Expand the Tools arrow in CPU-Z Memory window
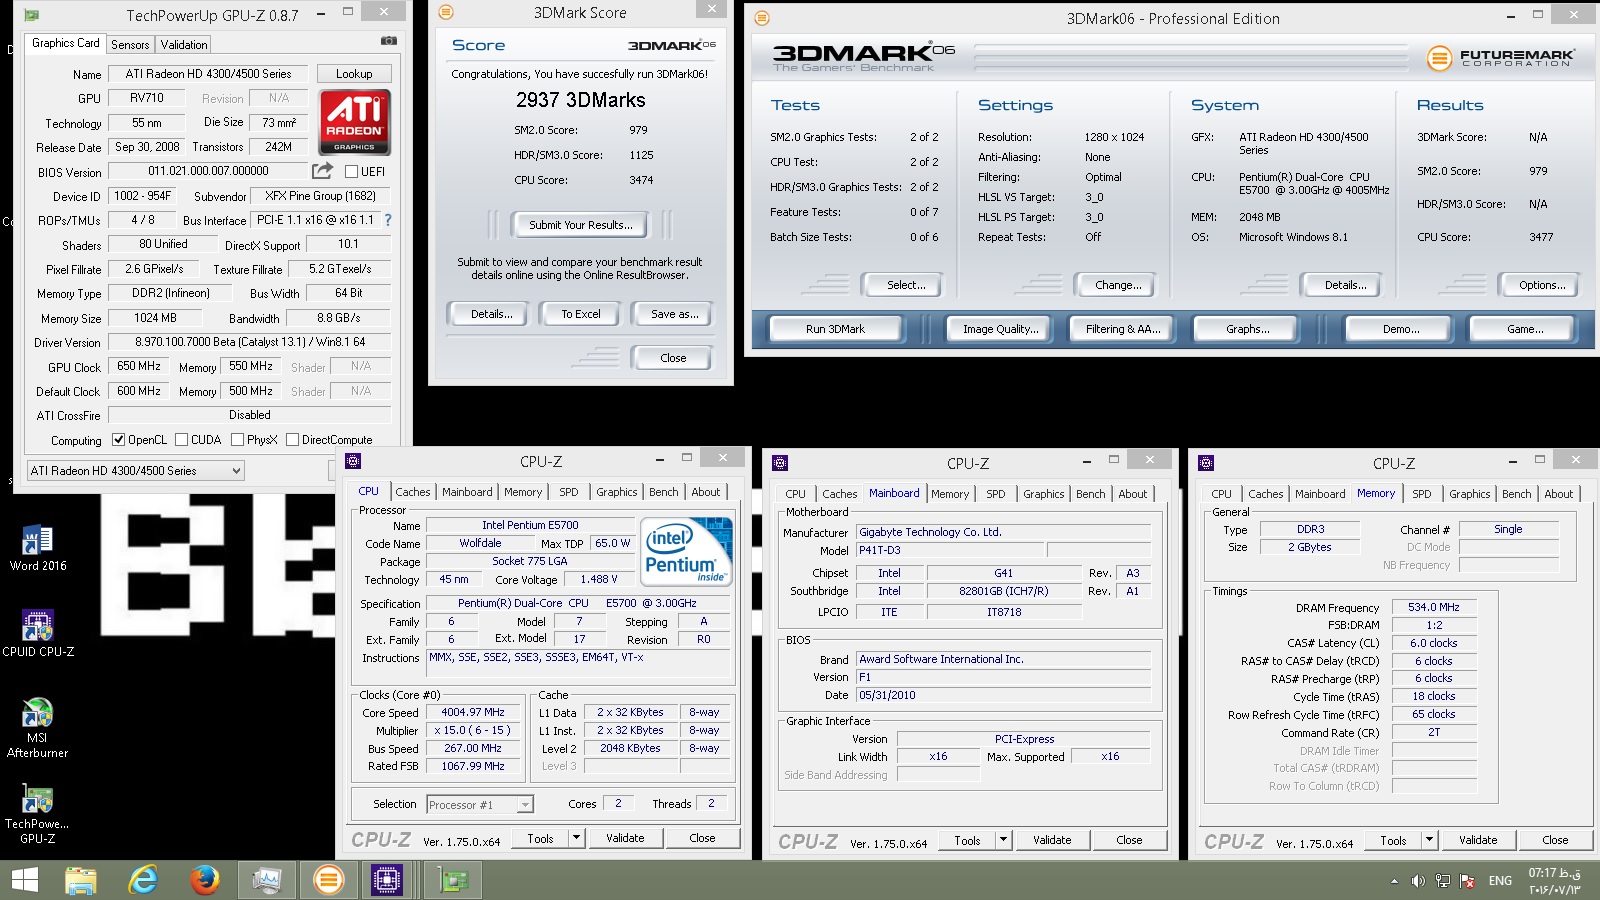The height and width of the screenshot is (900, 1600). point(1429,840)
